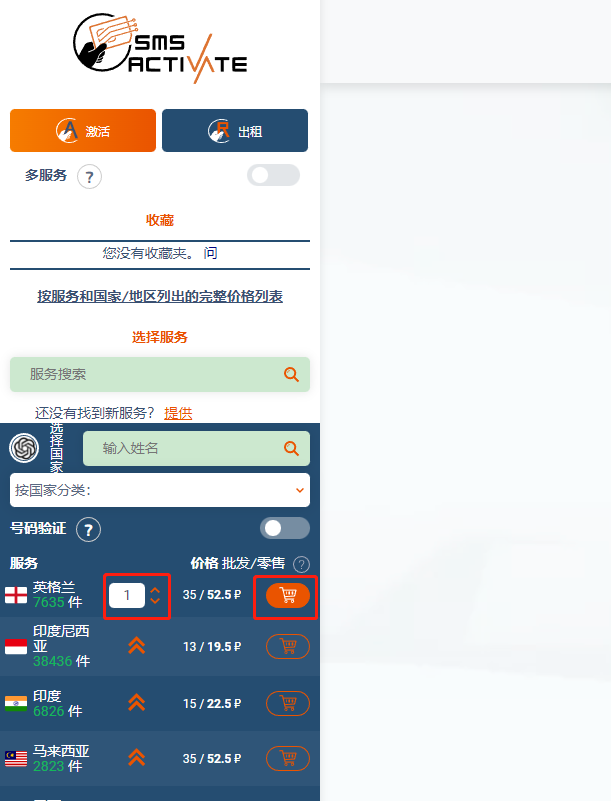Click the India flag icon
This screenshot has width=611, height=801.
(x=16, y=703)
